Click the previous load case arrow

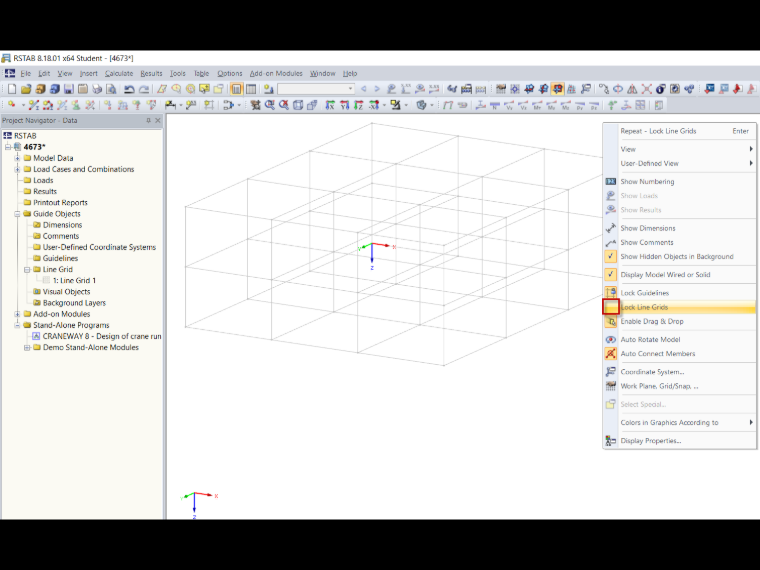click(364, 89)
